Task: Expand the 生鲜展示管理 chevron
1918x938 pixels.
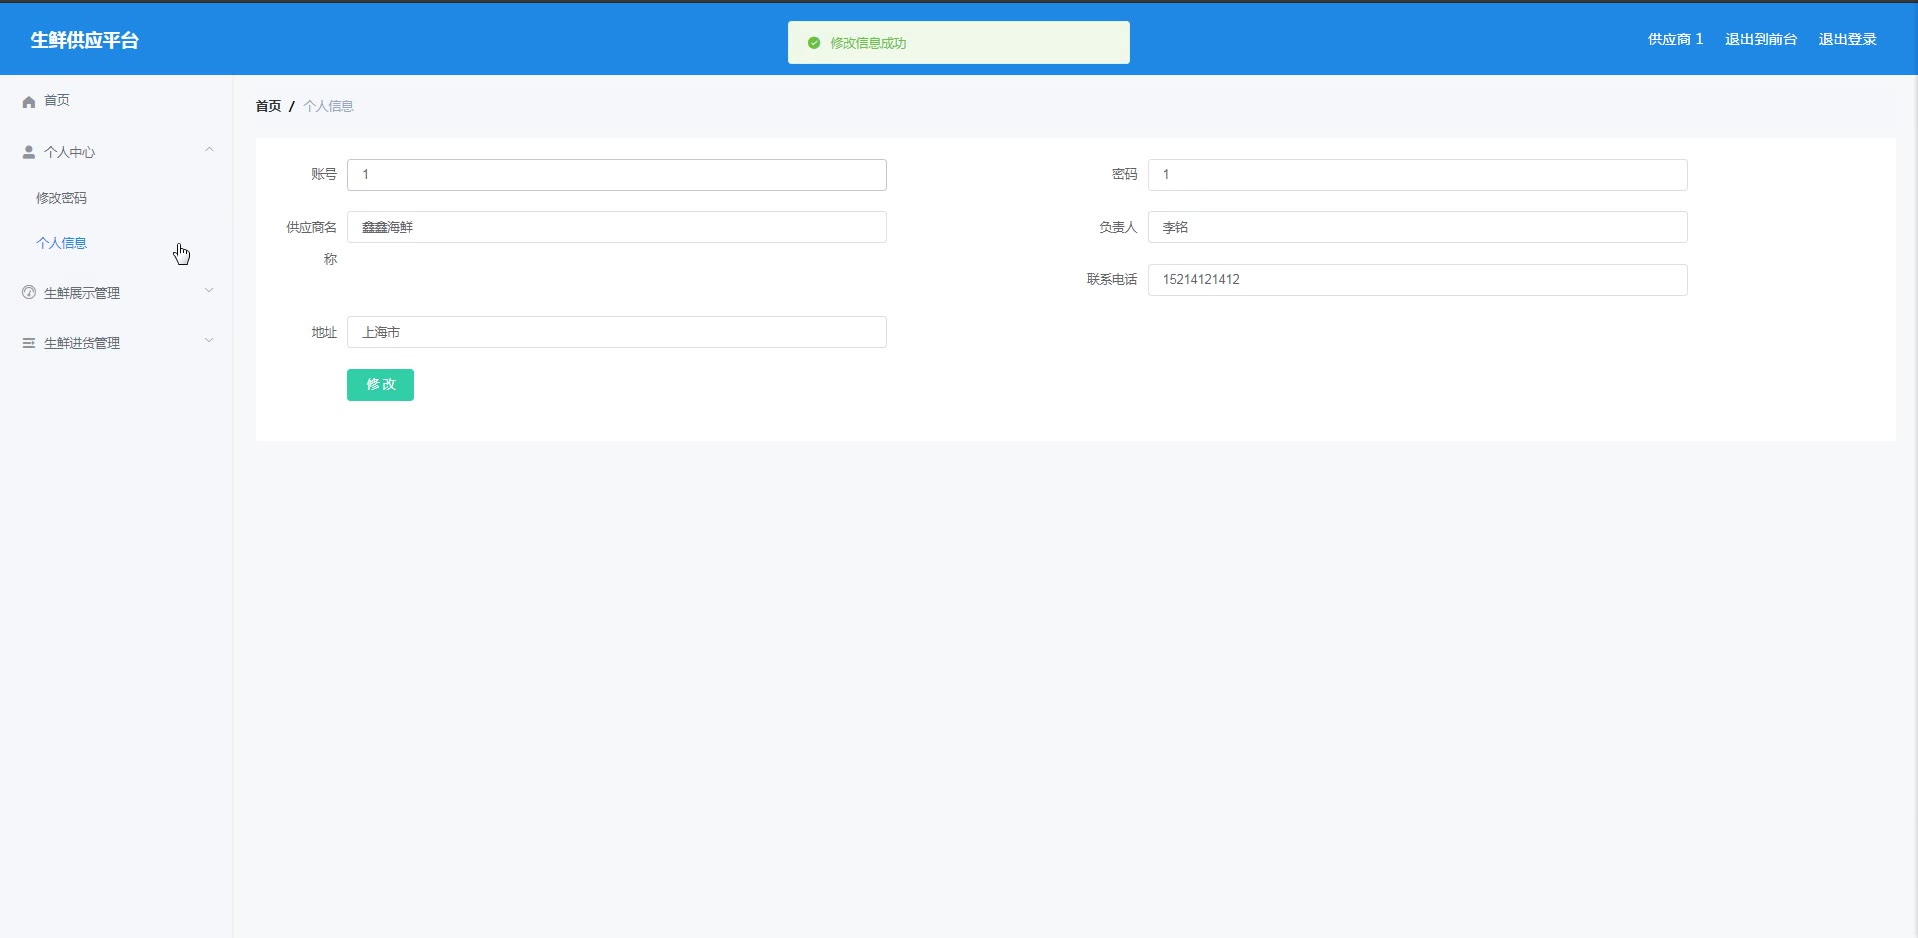Action: coord(209,291)
